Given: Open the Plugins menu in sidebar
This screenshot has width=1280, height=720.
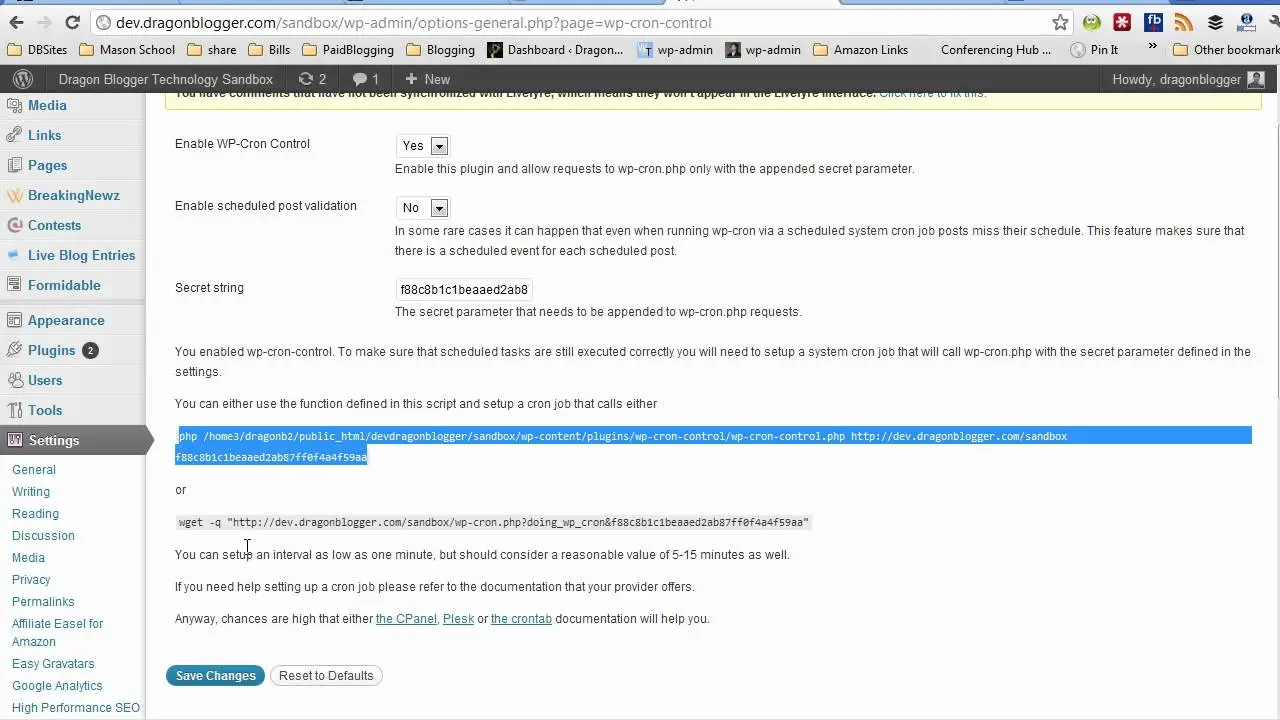Looking at the screenshot, I should click(52, 350).
